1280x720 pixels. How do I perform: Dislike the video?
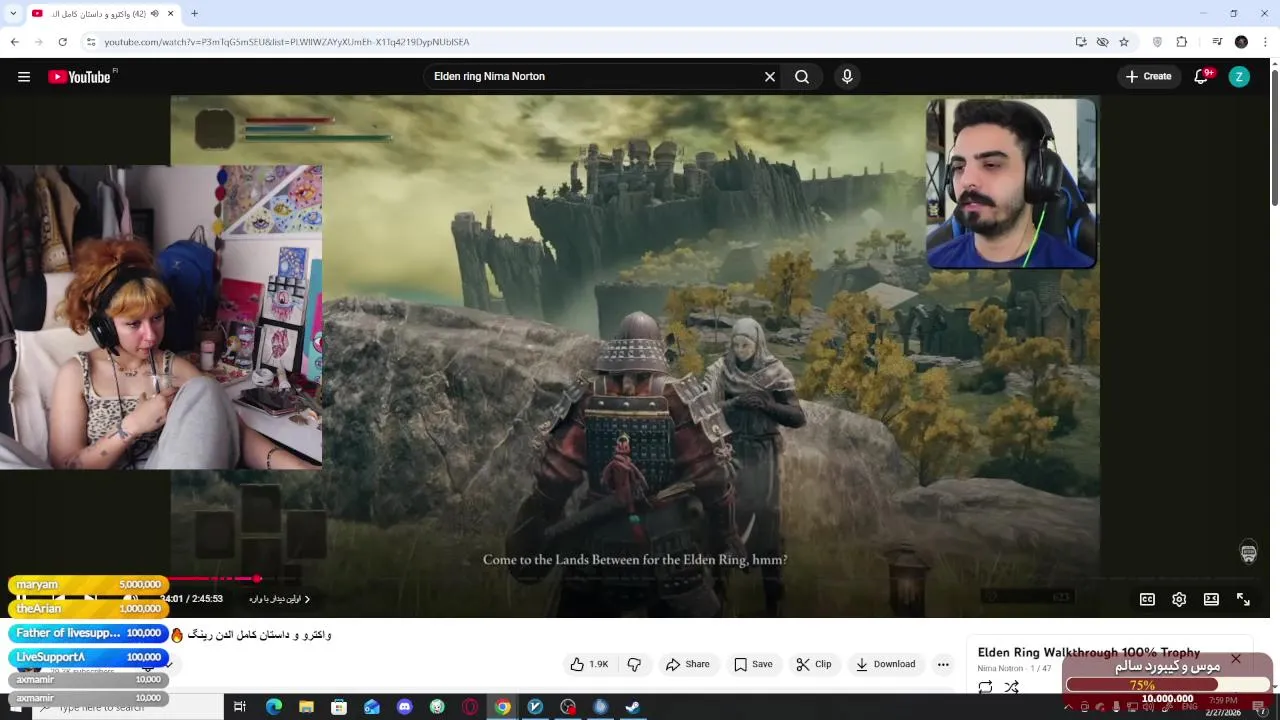634,664
